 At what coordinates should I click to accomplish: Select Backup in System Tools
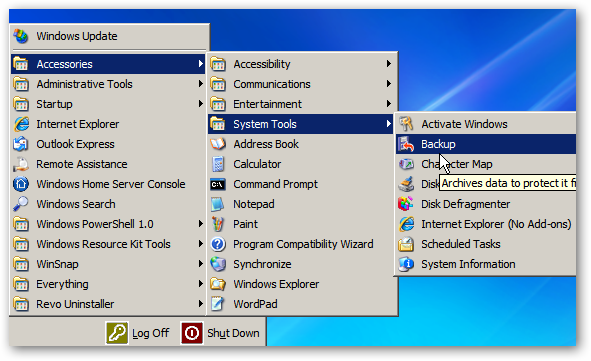tap(486, 144)
